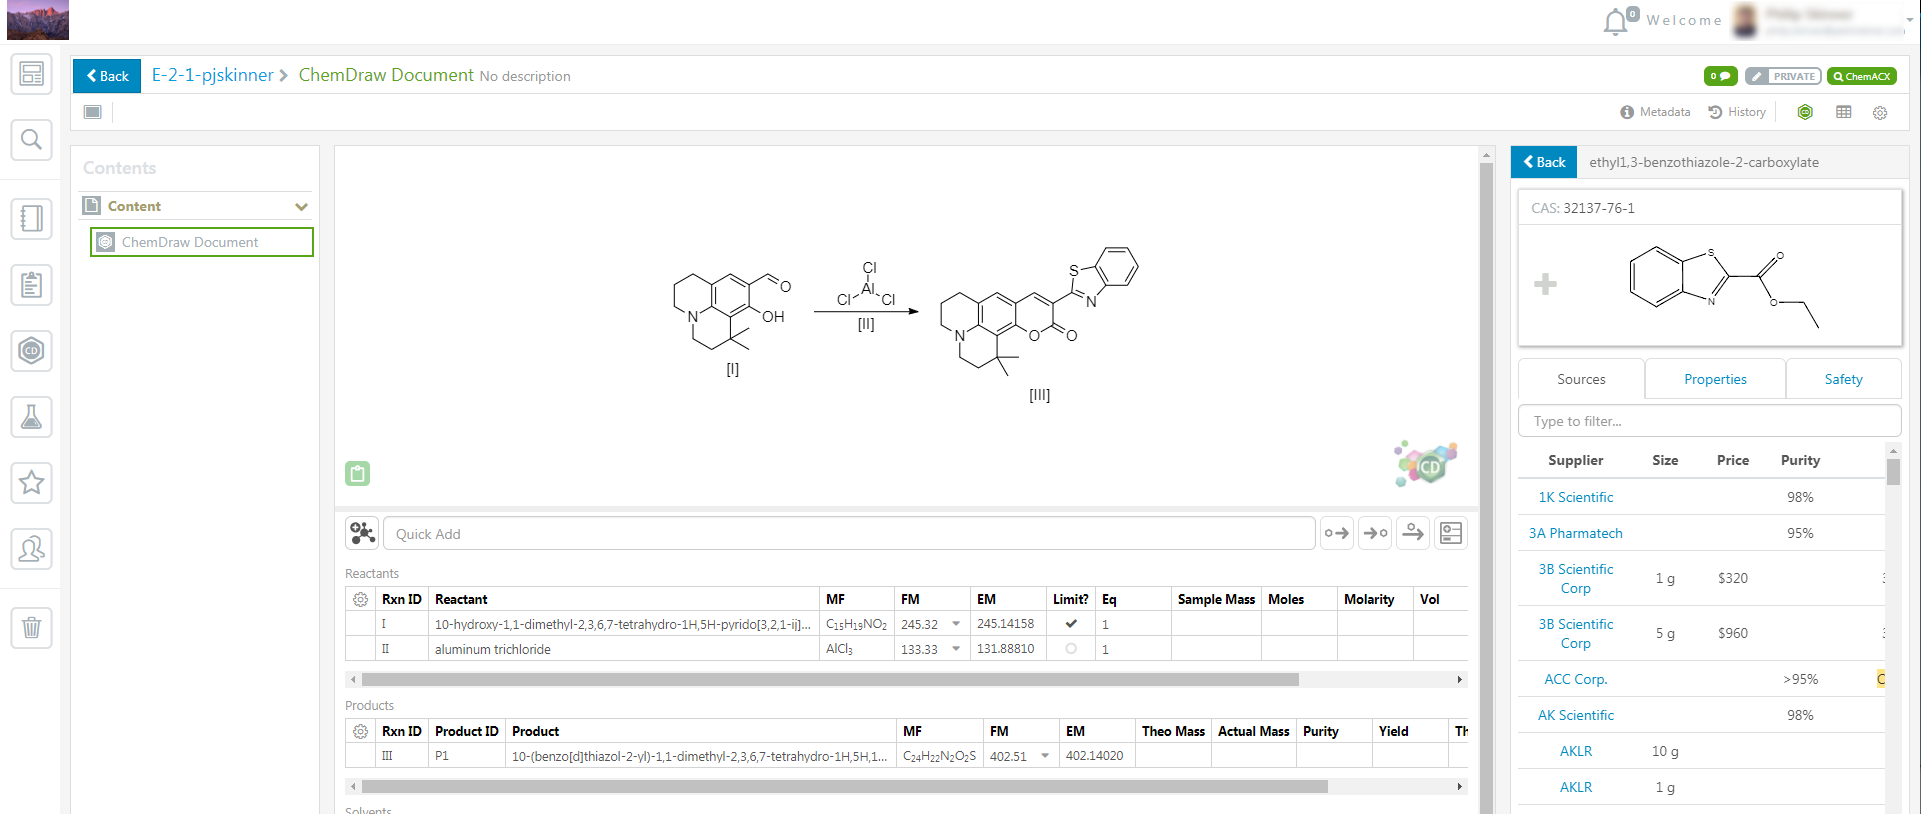
Task: Open the trash bin in sidebar
Action: coord(32,628)
